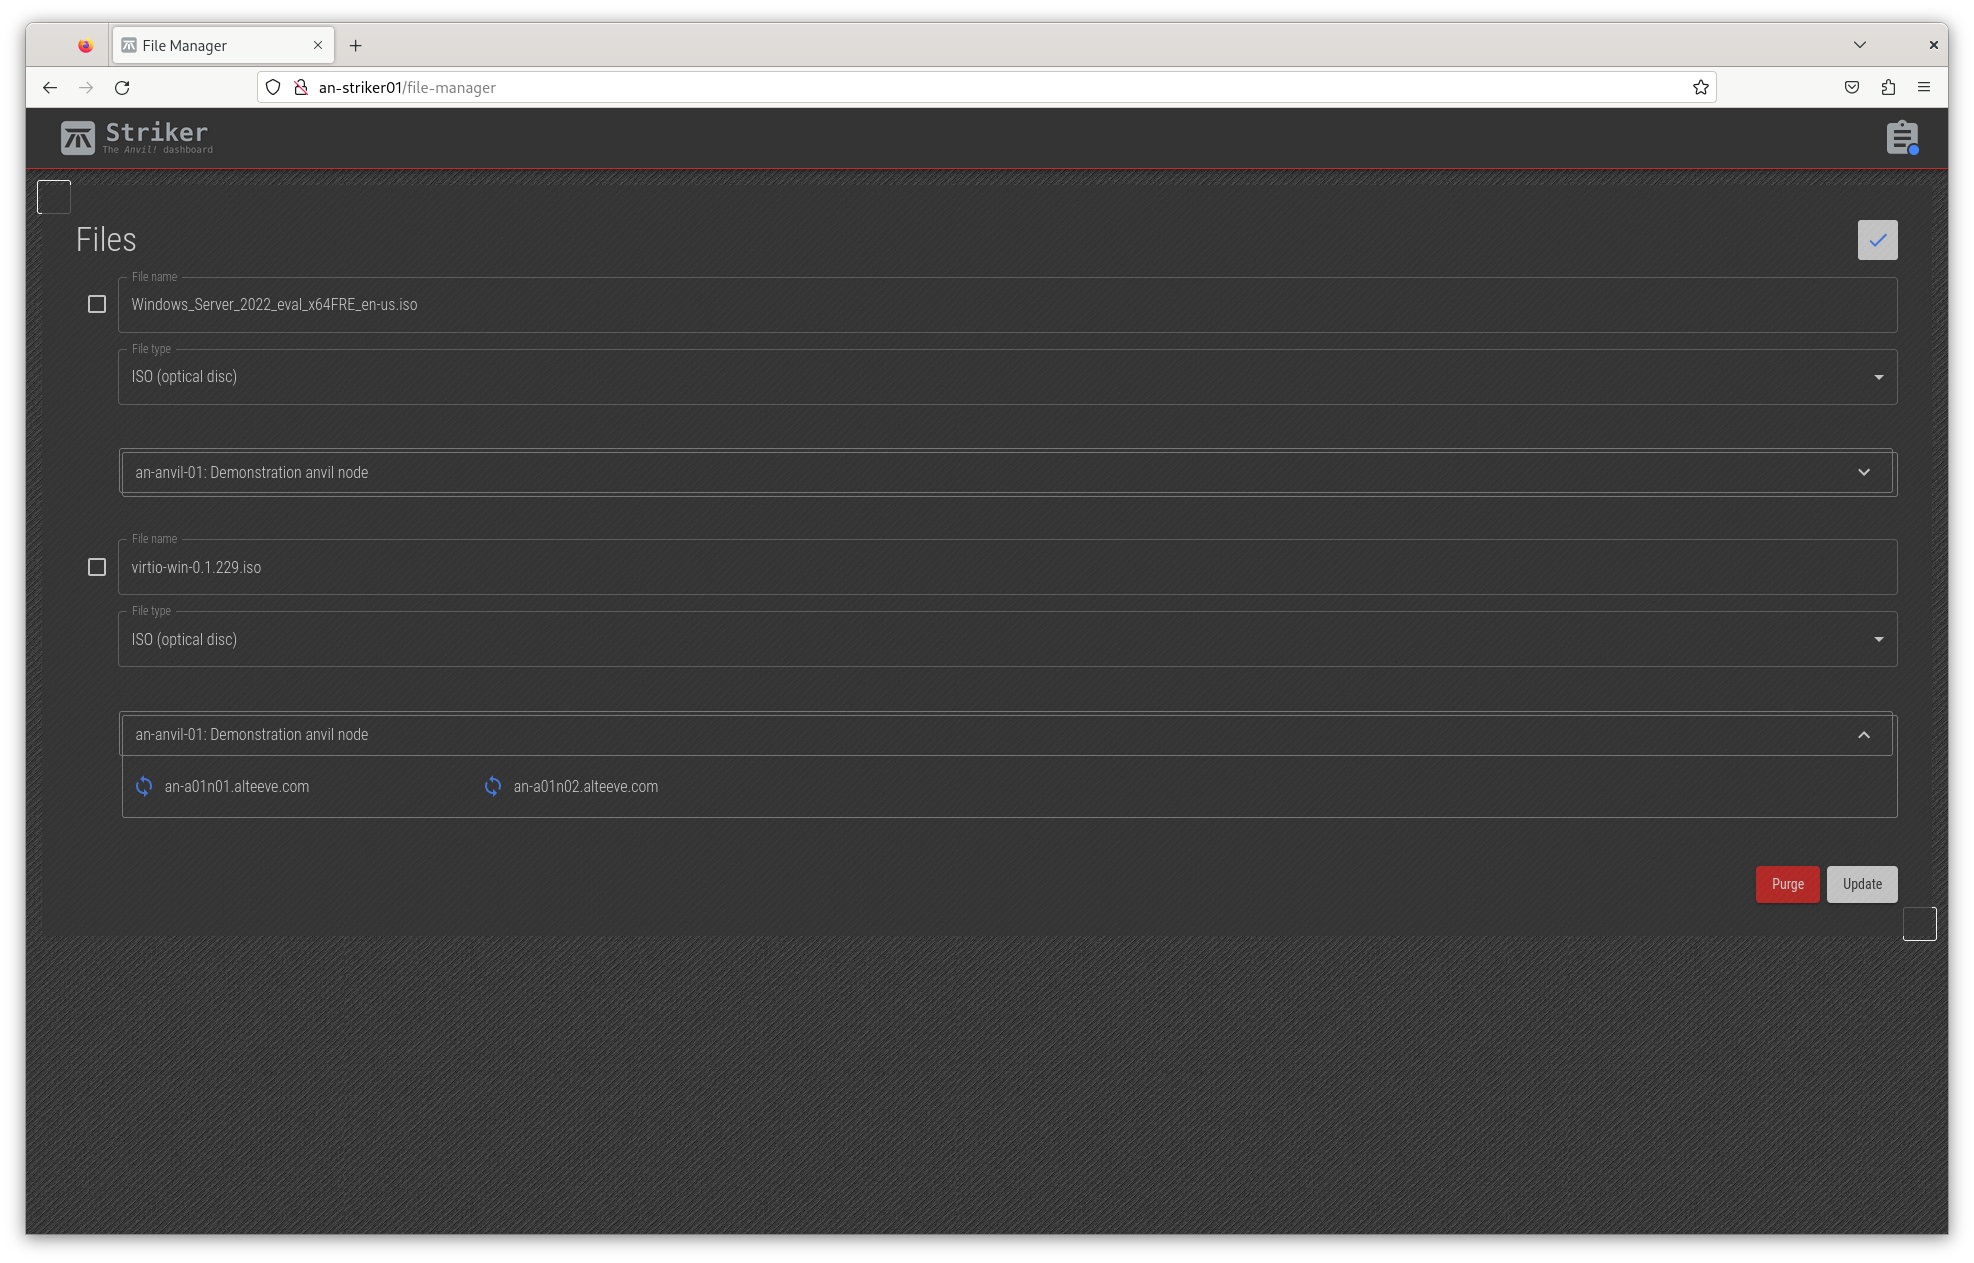The height and width of the screenshot is (1263, 1974).
Task: Click the sync icon beside an-a01n01.alteeve.com
Action: (143, 786)
